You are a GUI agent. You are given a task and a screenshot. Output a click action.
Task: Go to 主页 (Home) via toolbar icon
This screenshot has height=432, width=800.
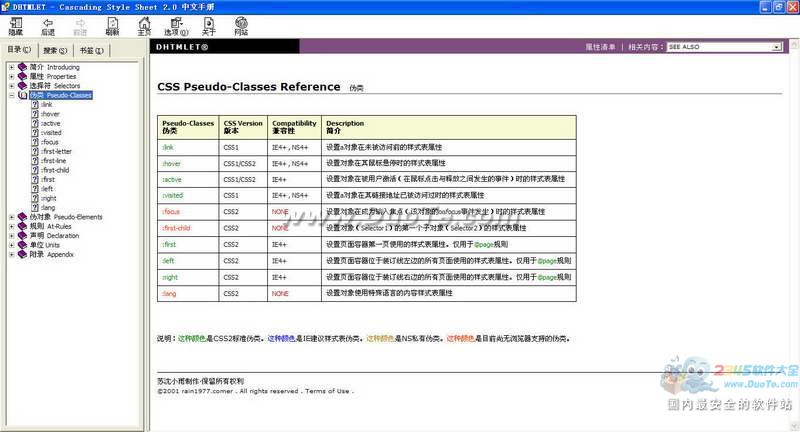click(x=144, y=21)
